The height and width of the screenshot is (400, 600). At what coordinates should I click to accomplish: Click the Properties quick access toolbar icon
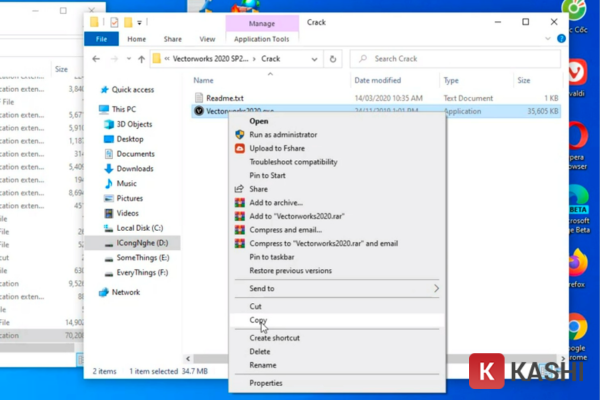pos(114,23)
